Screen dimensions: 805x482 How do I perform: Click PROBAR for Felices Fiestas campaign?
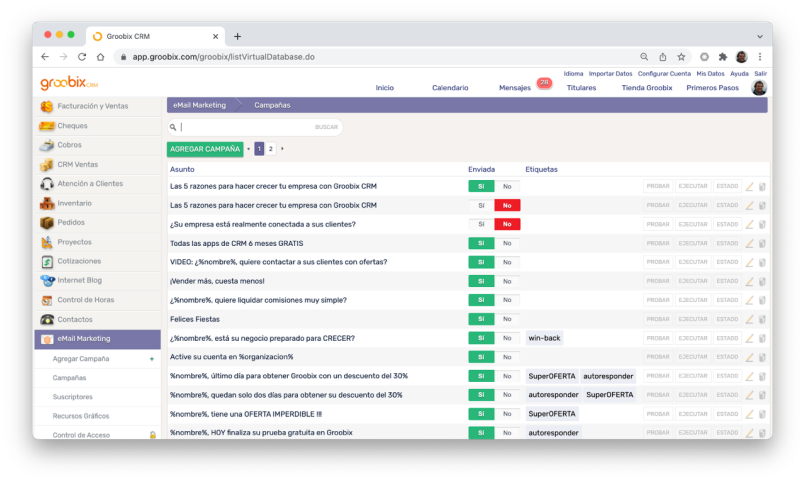click(x=658, y=319)
